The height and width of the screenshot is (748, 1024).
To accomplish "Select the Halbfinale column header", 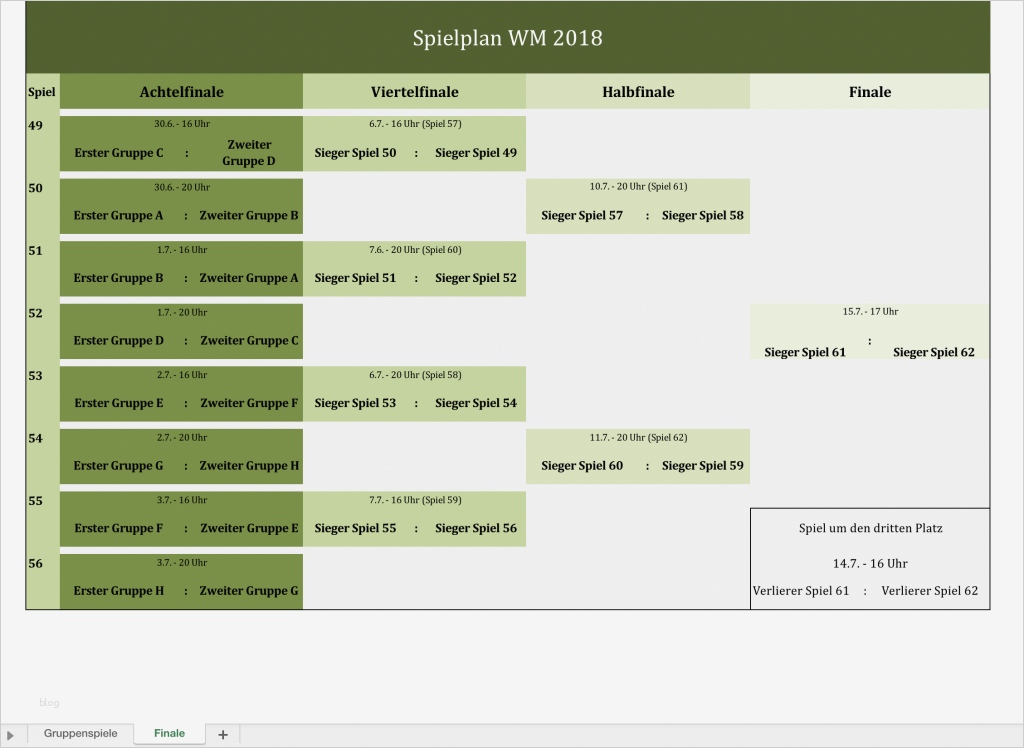I will tap(638, 91).
